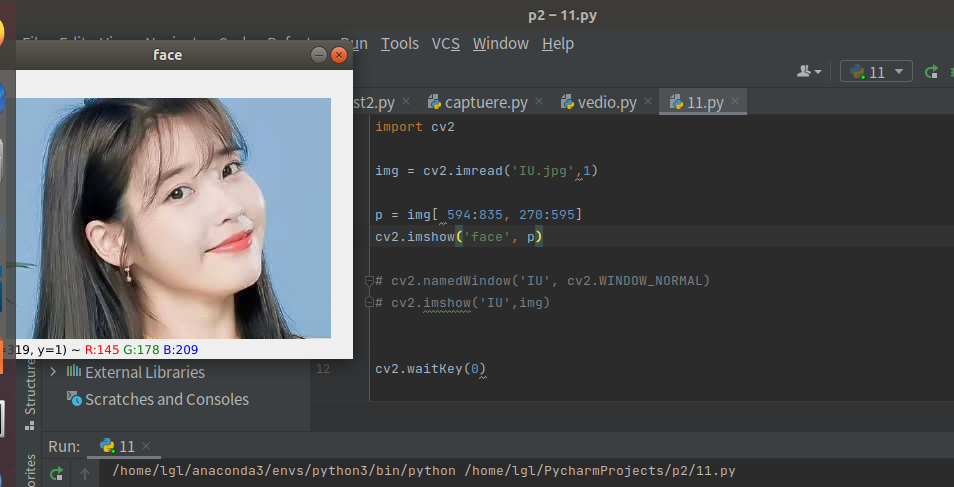This screenshot has height=487, width=954.
Task: Open the code-with-me user icon menu
Action: click(x=809, y=72)
